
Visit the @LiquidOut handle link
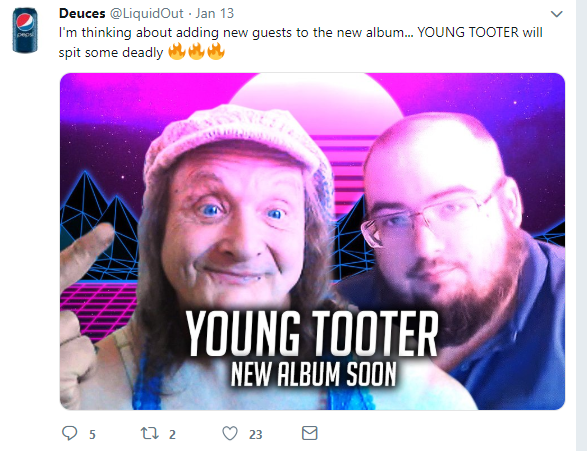point(146,13)
